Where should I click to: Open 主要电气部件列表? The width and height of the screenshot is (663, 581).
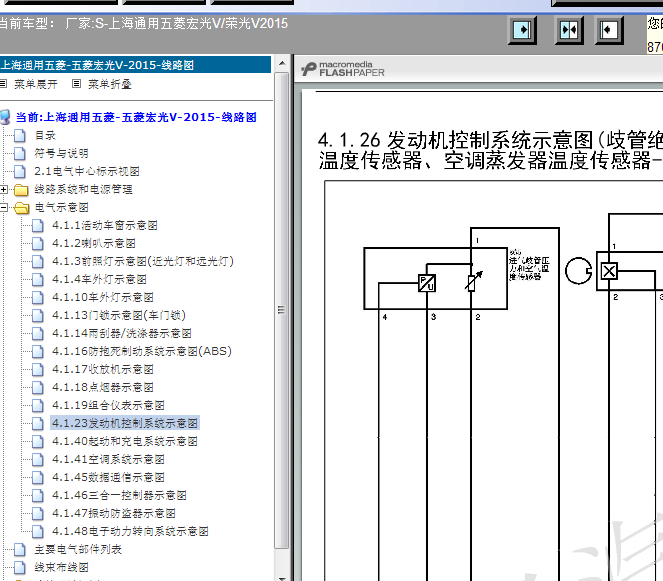click(x=78, y=549)
